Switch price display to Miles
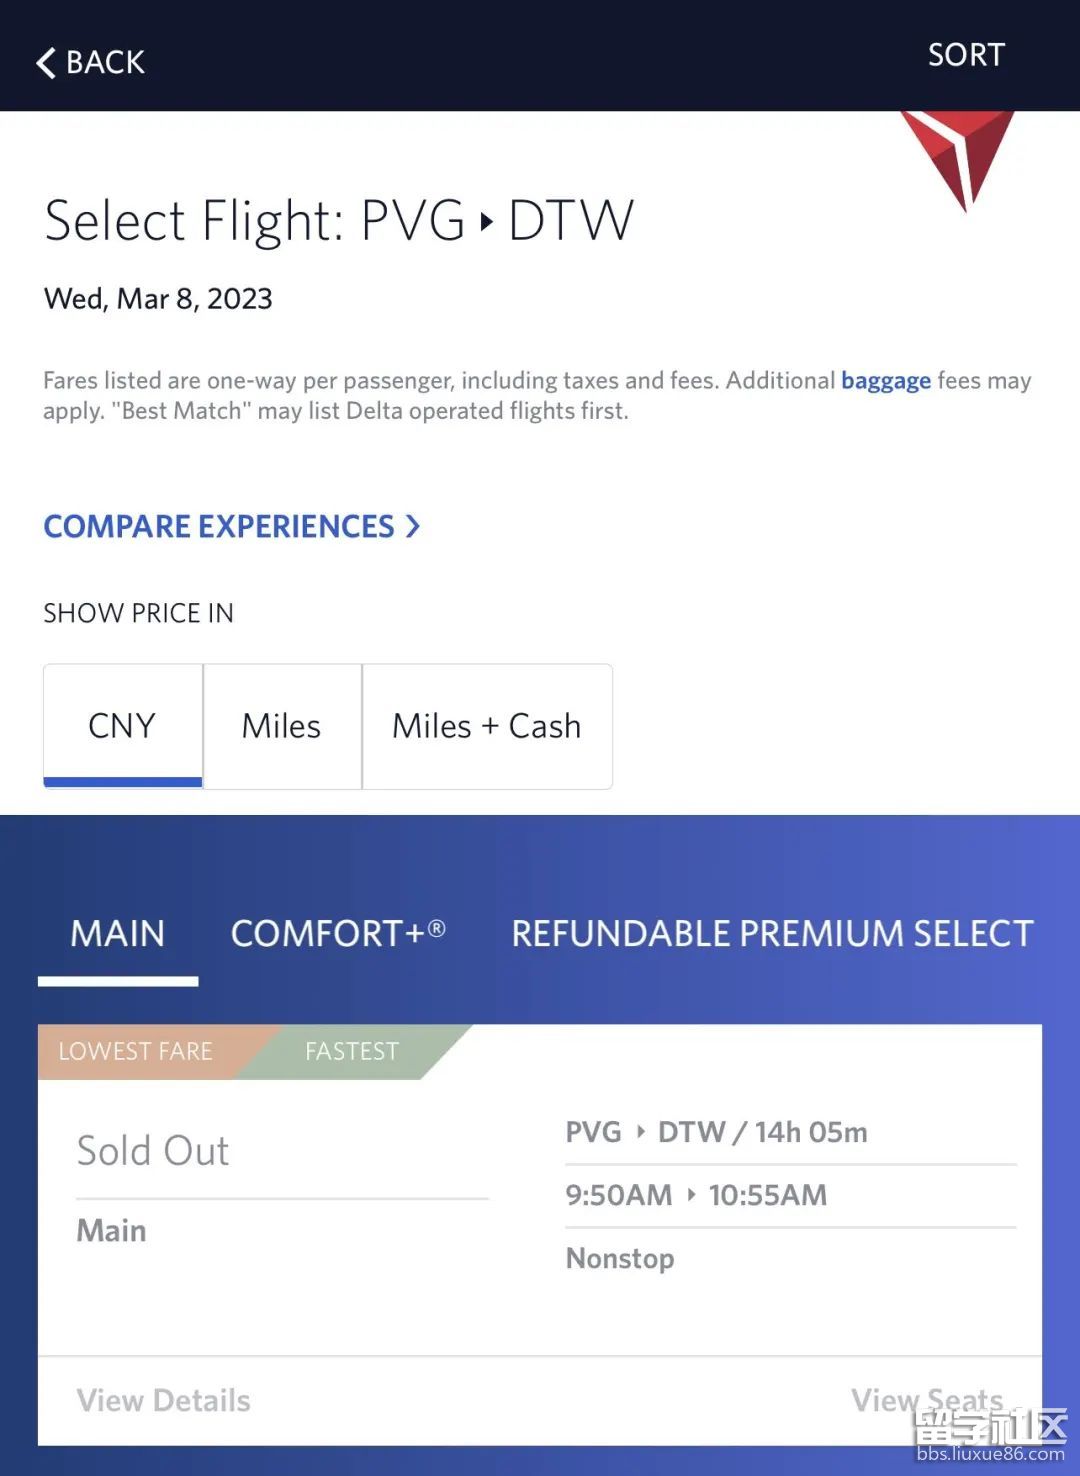The width and height of the screenshot is (1080, 1476). pyautogui.click(x=281, y=726)
